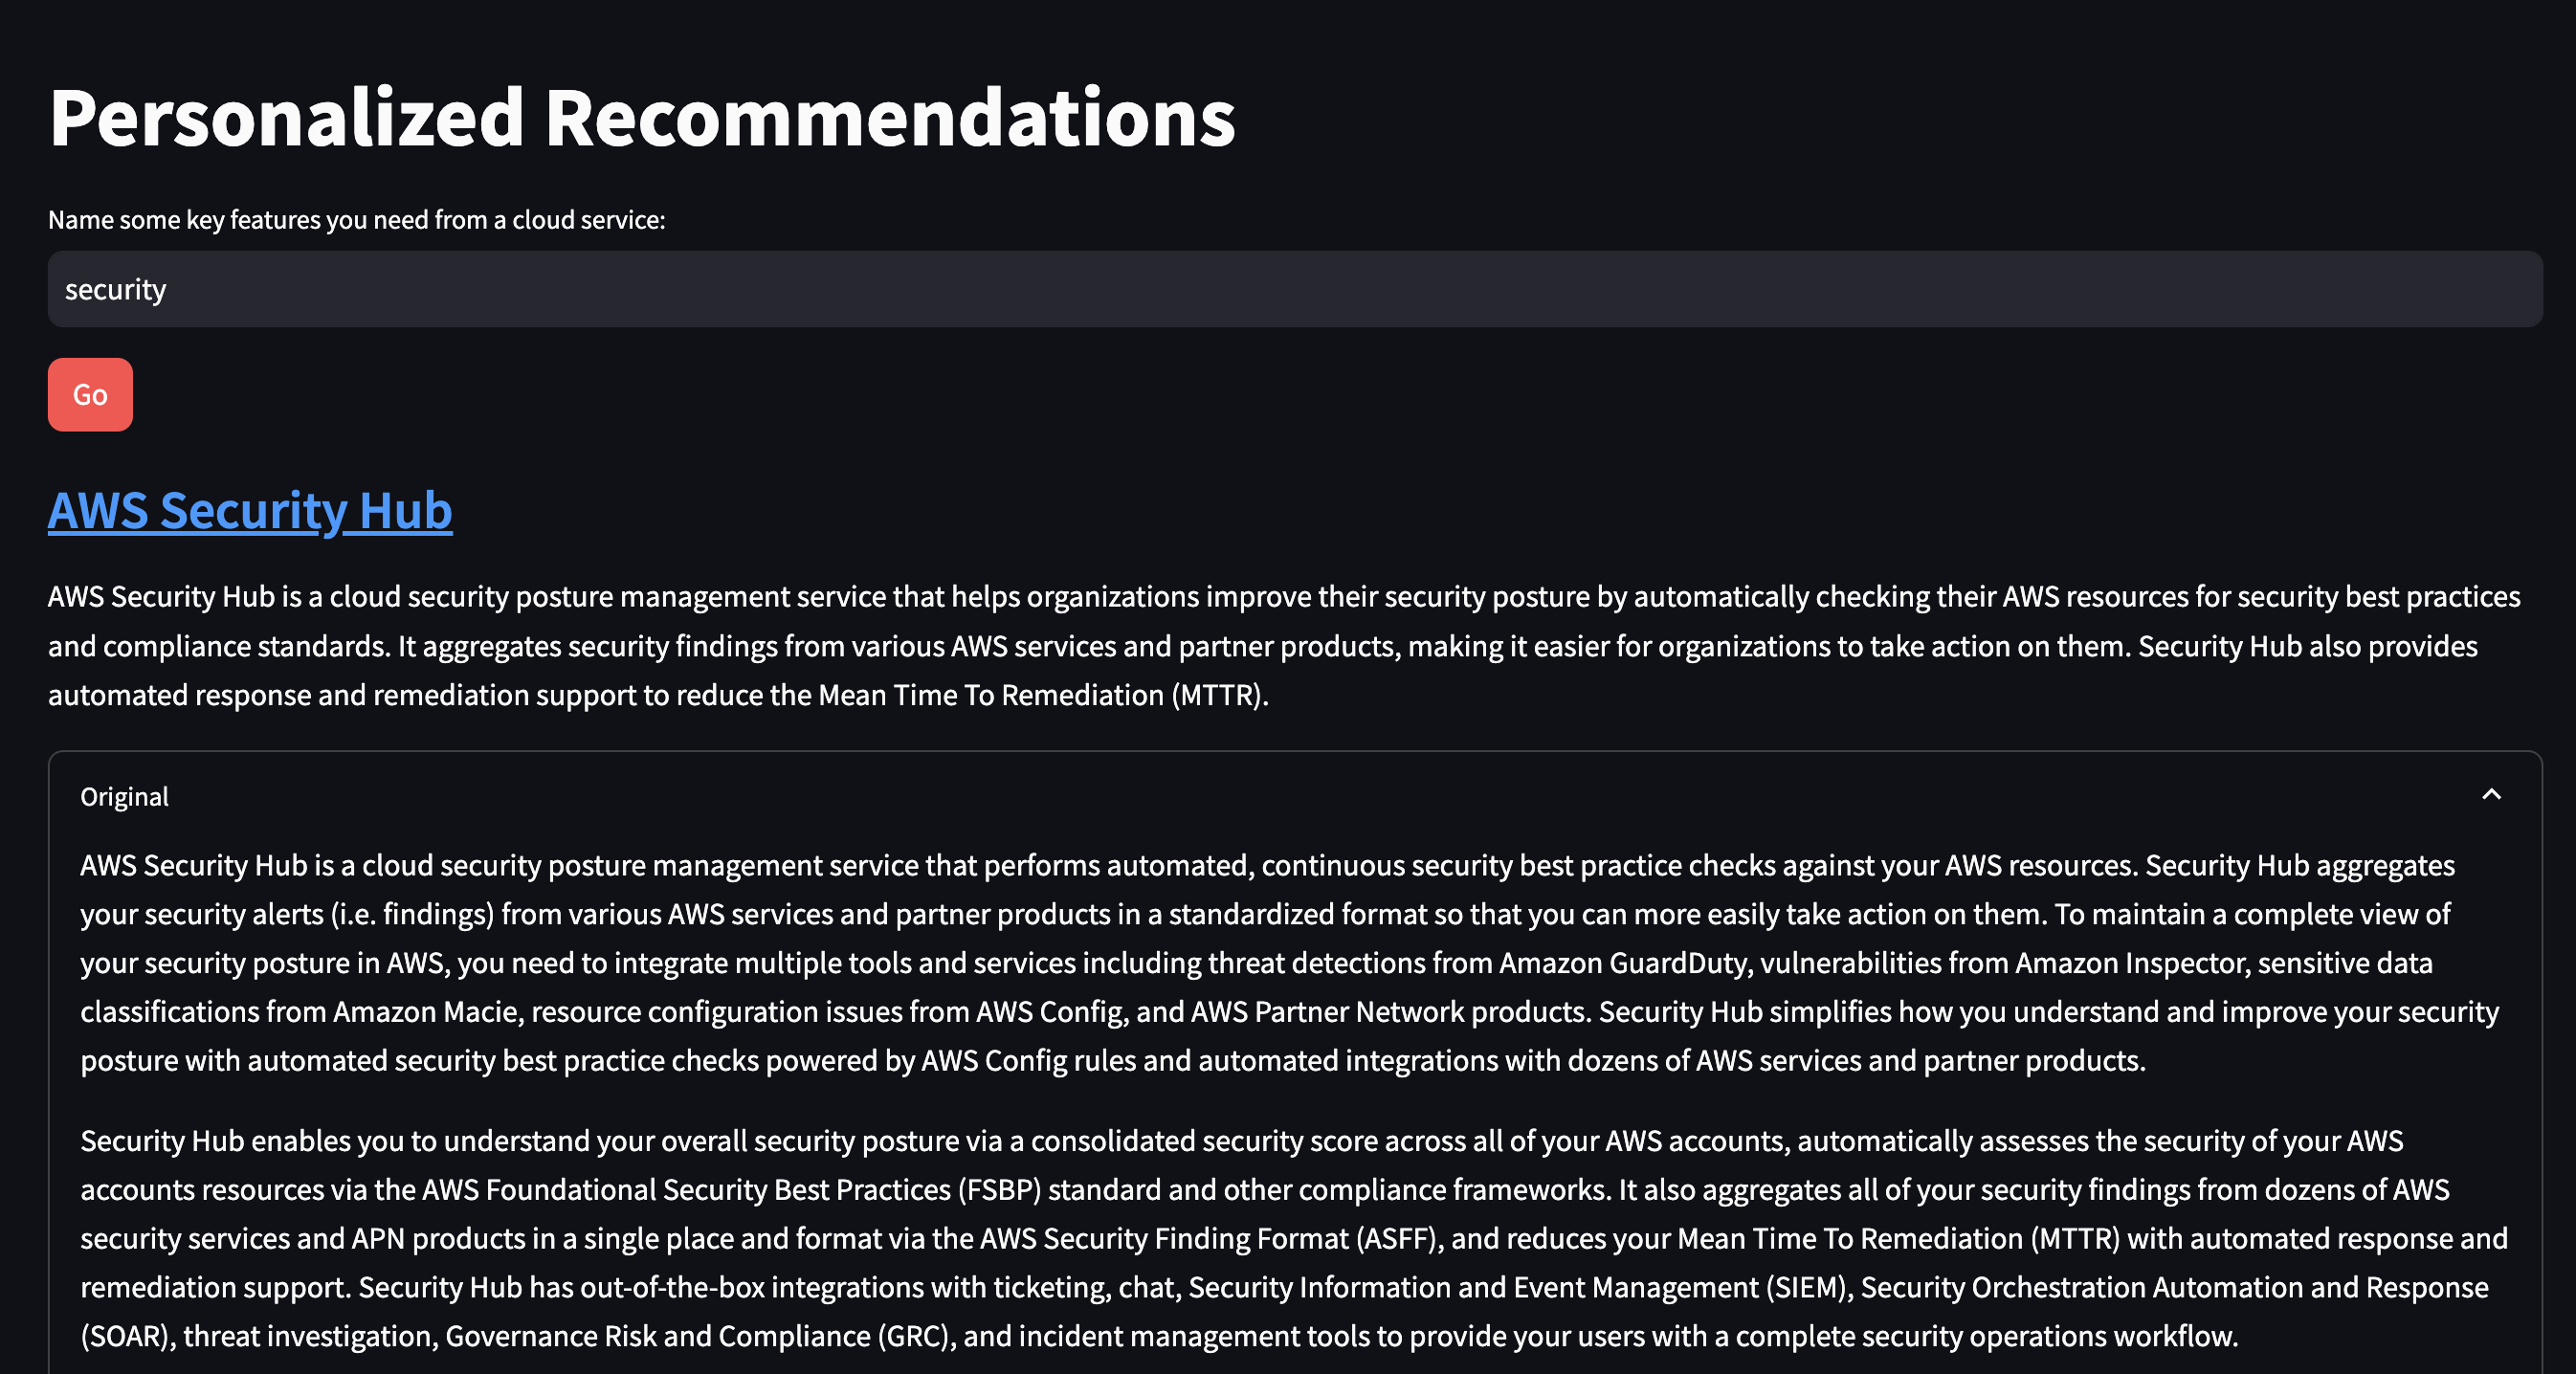This screenshot has width=2576, height=1374.
Task: Click '(SOAR)' in the last text line
Action: pos(124,1337)
